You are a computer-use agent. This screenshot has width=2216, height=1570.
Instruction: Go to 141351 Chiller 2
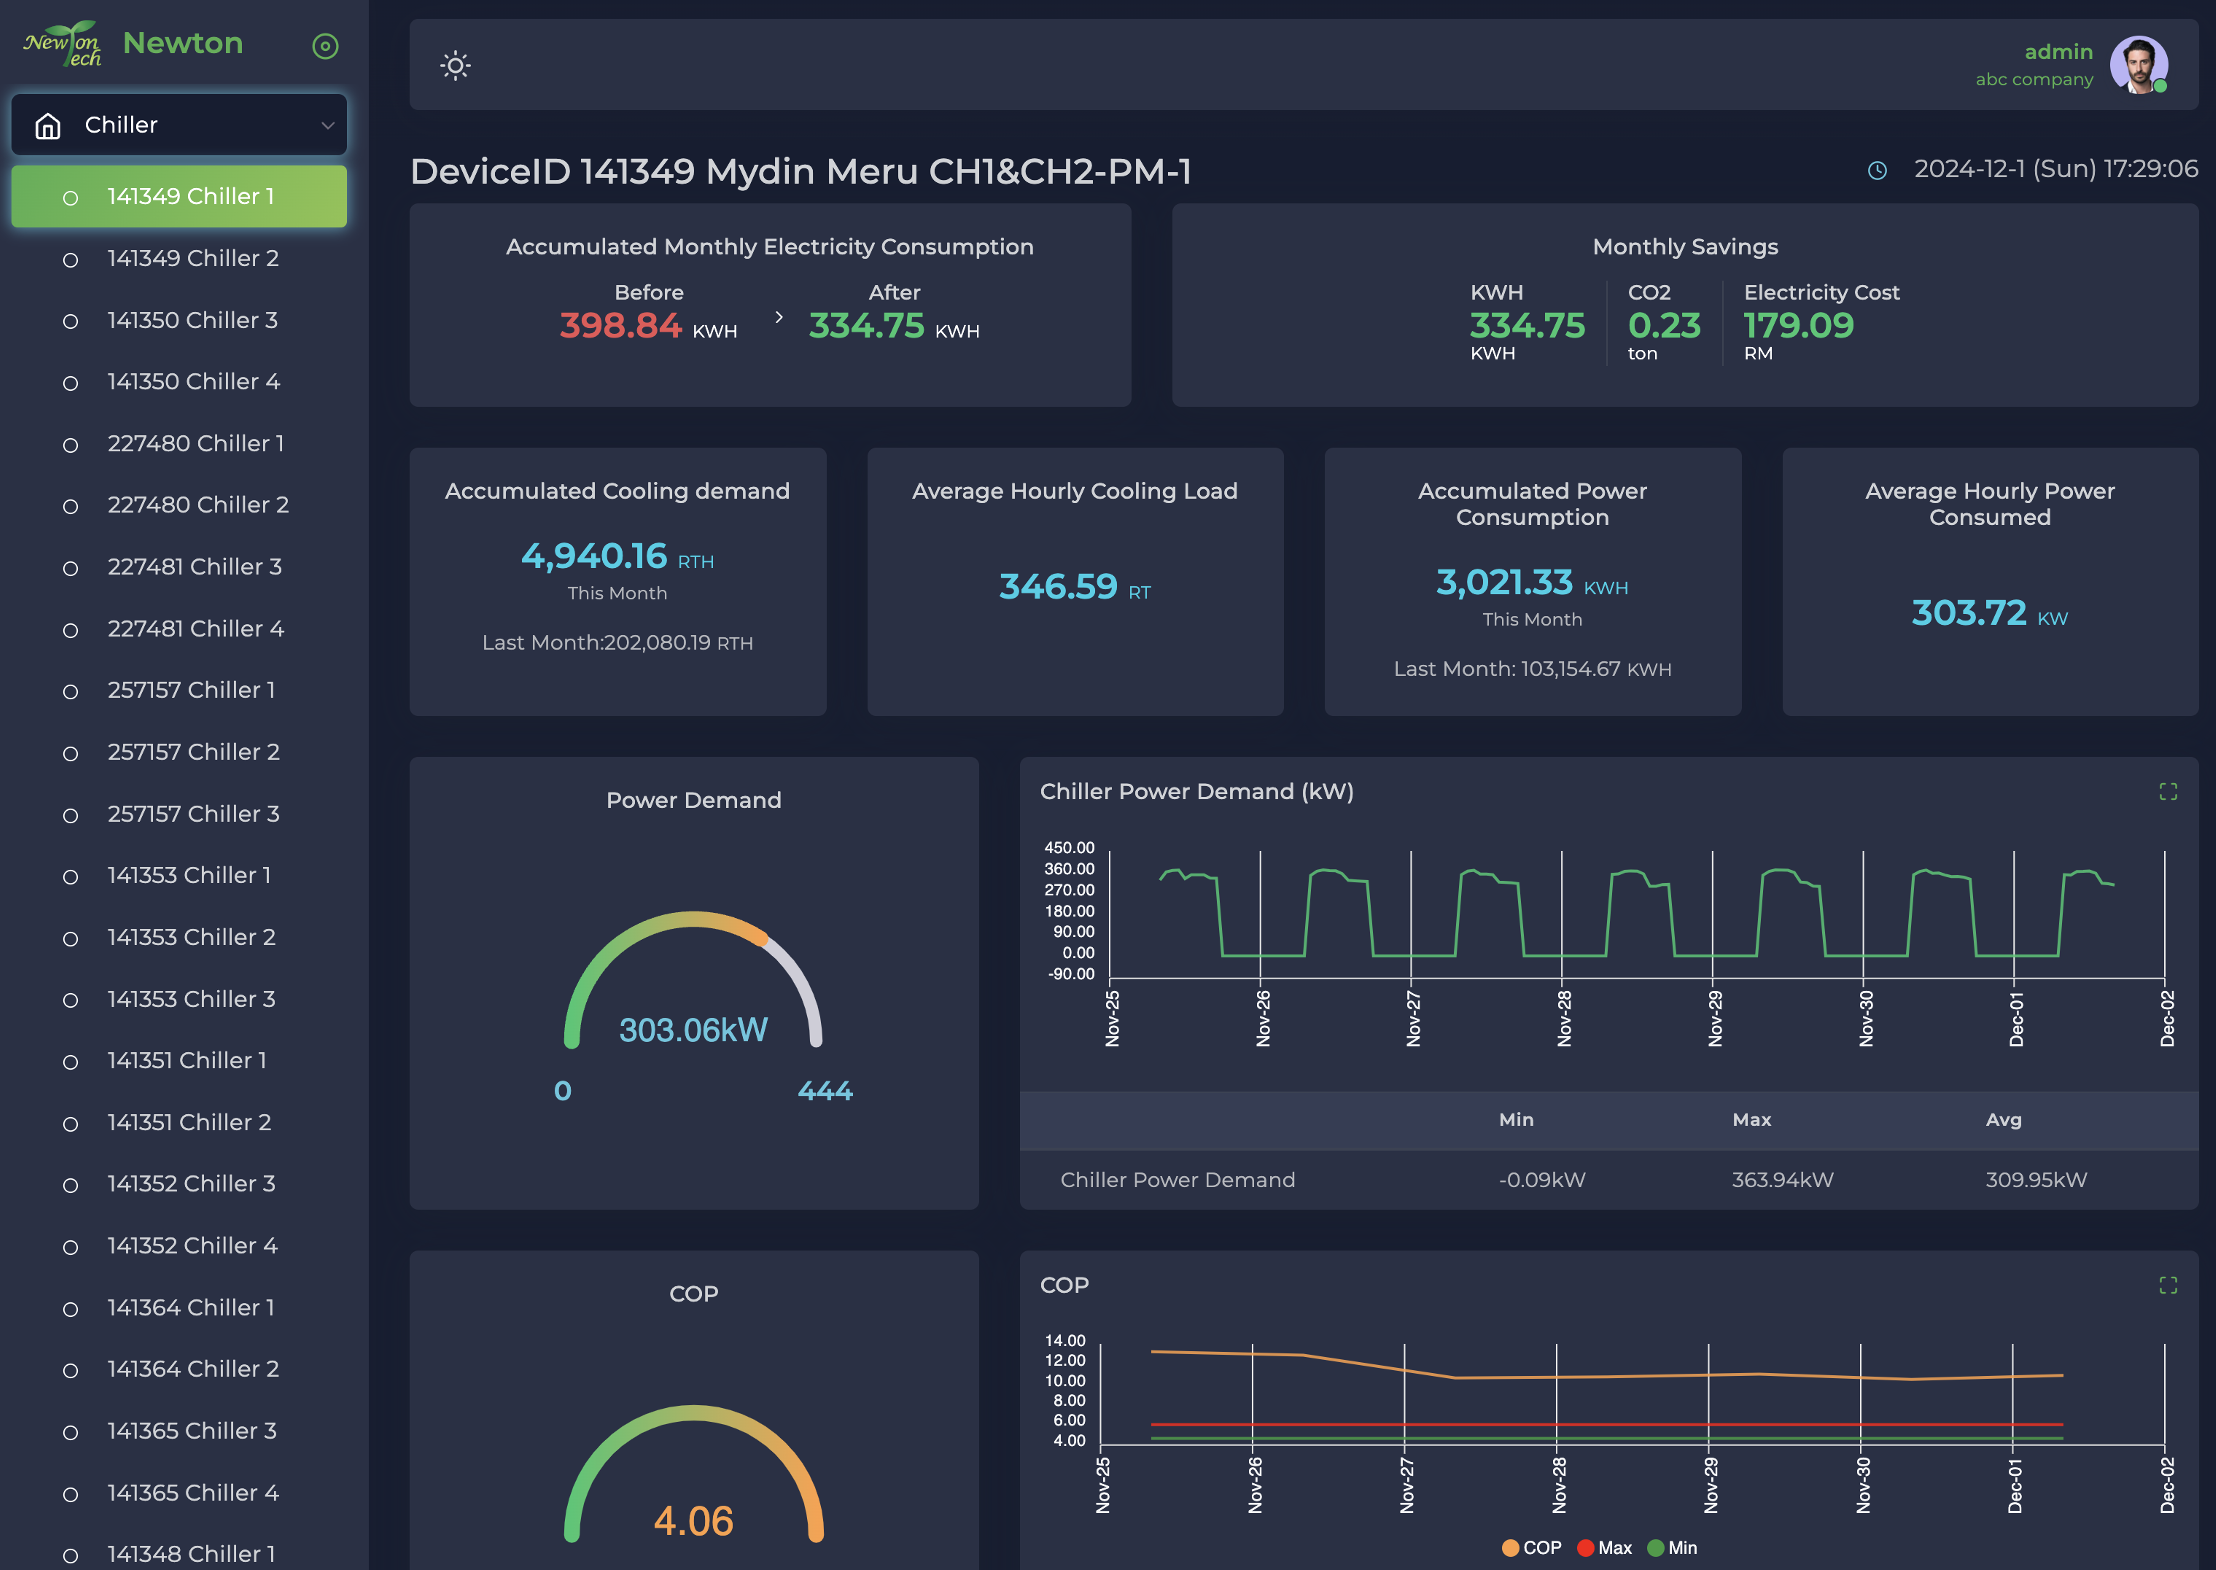(x=179, y=1123)
